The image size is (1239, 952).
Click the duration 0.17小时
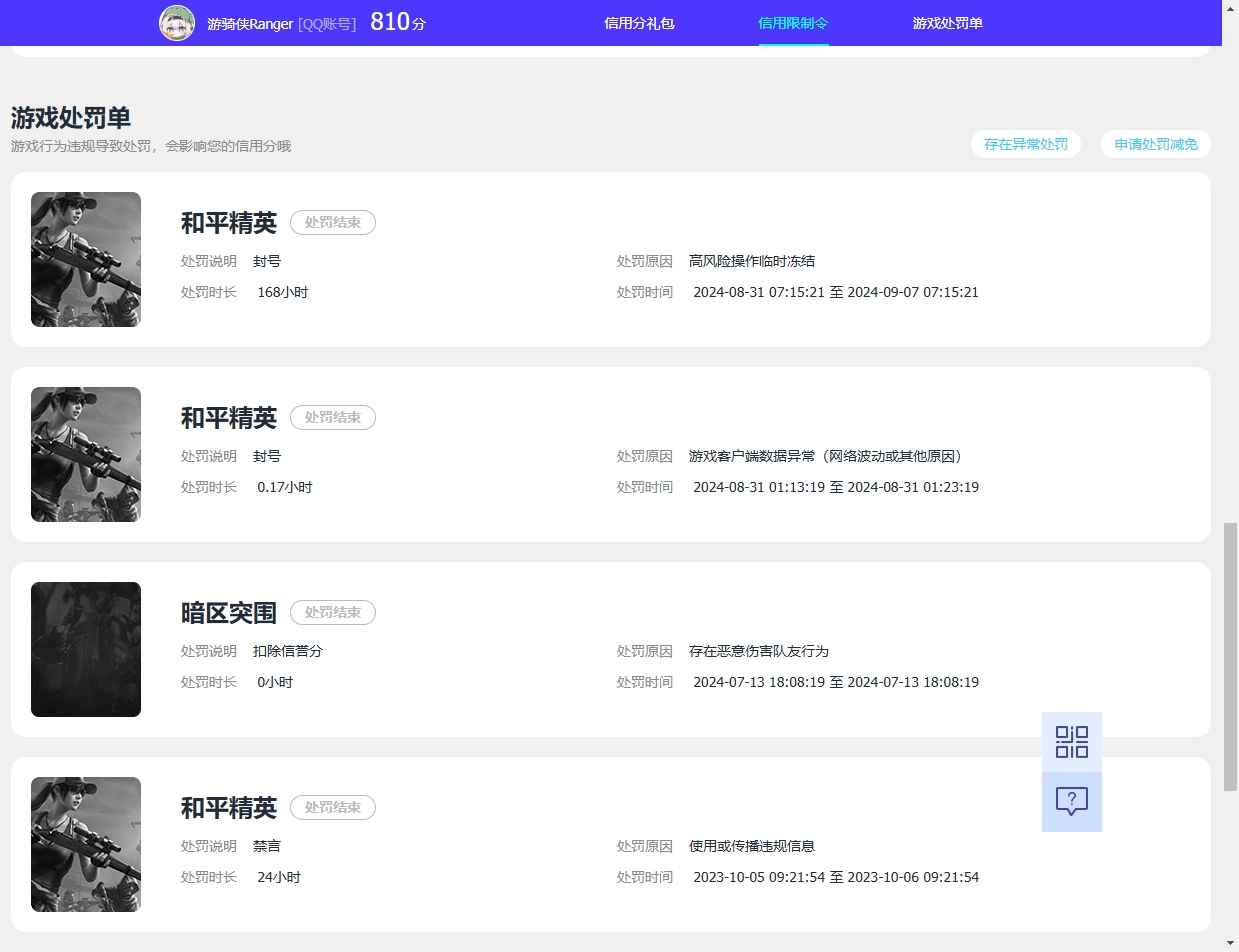(285, 487)
